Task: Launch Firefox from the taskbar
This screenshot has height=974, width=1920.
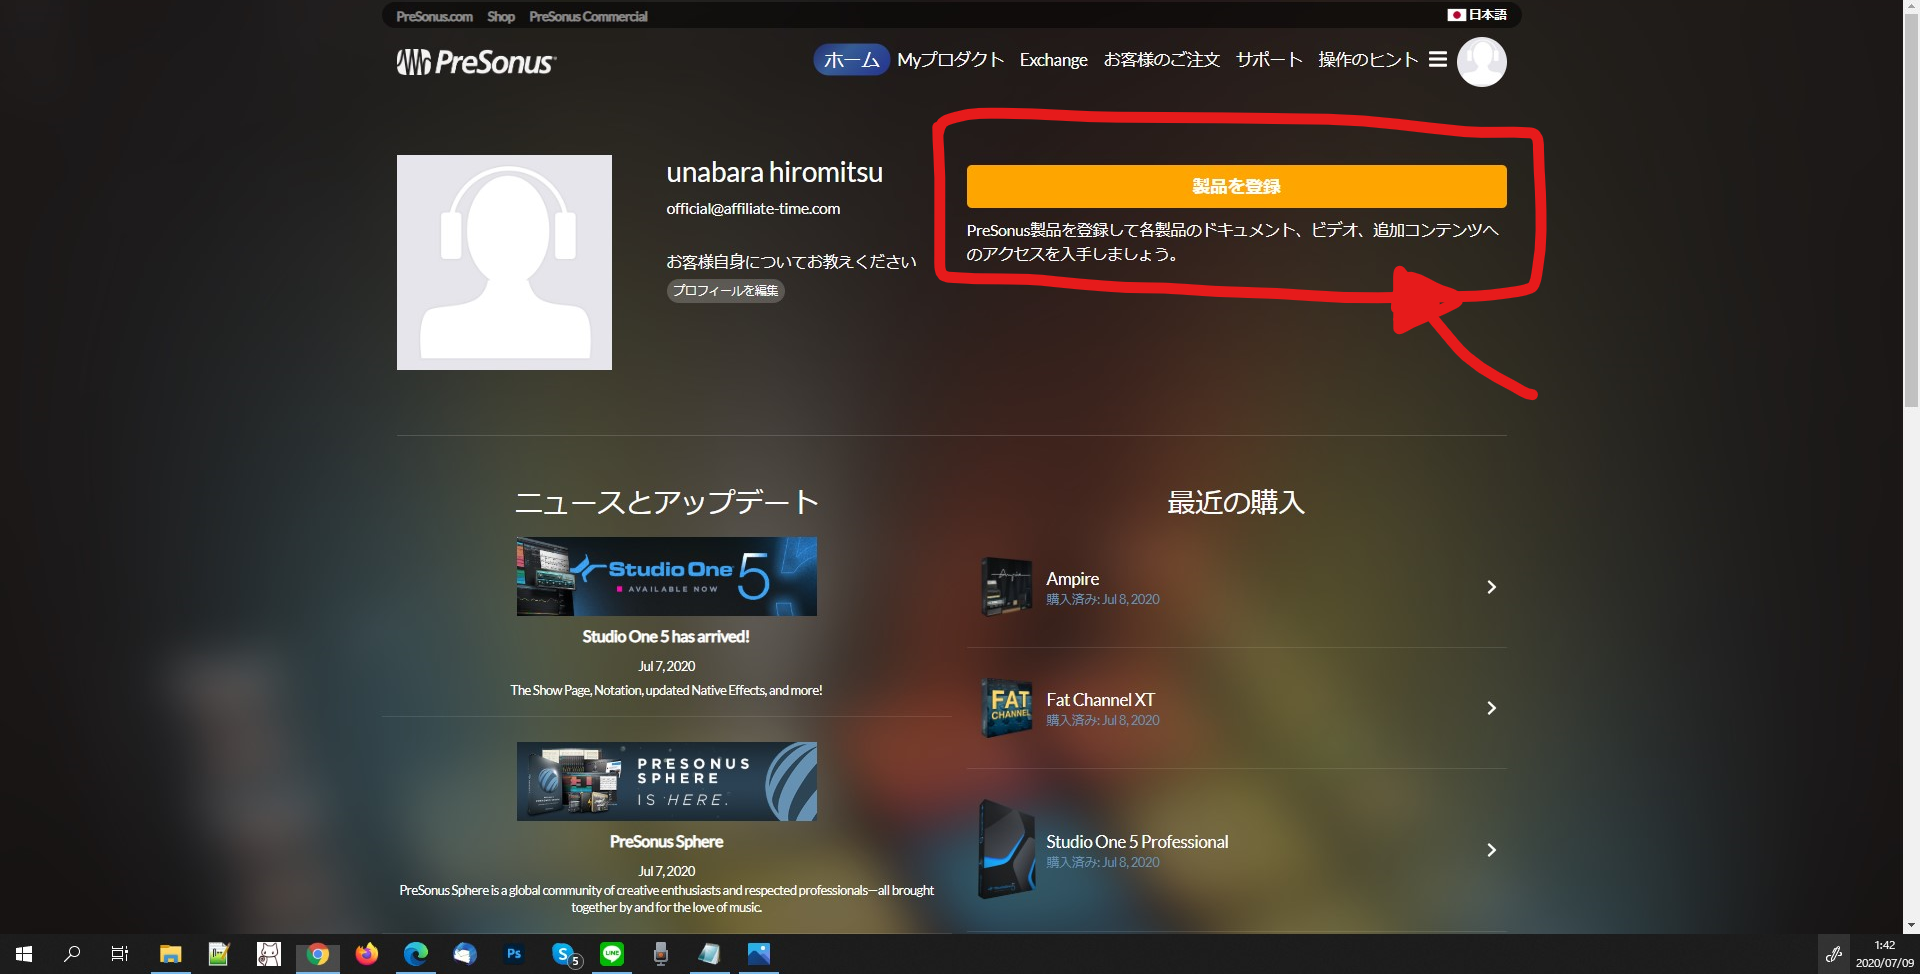Action: click(367, 954)
